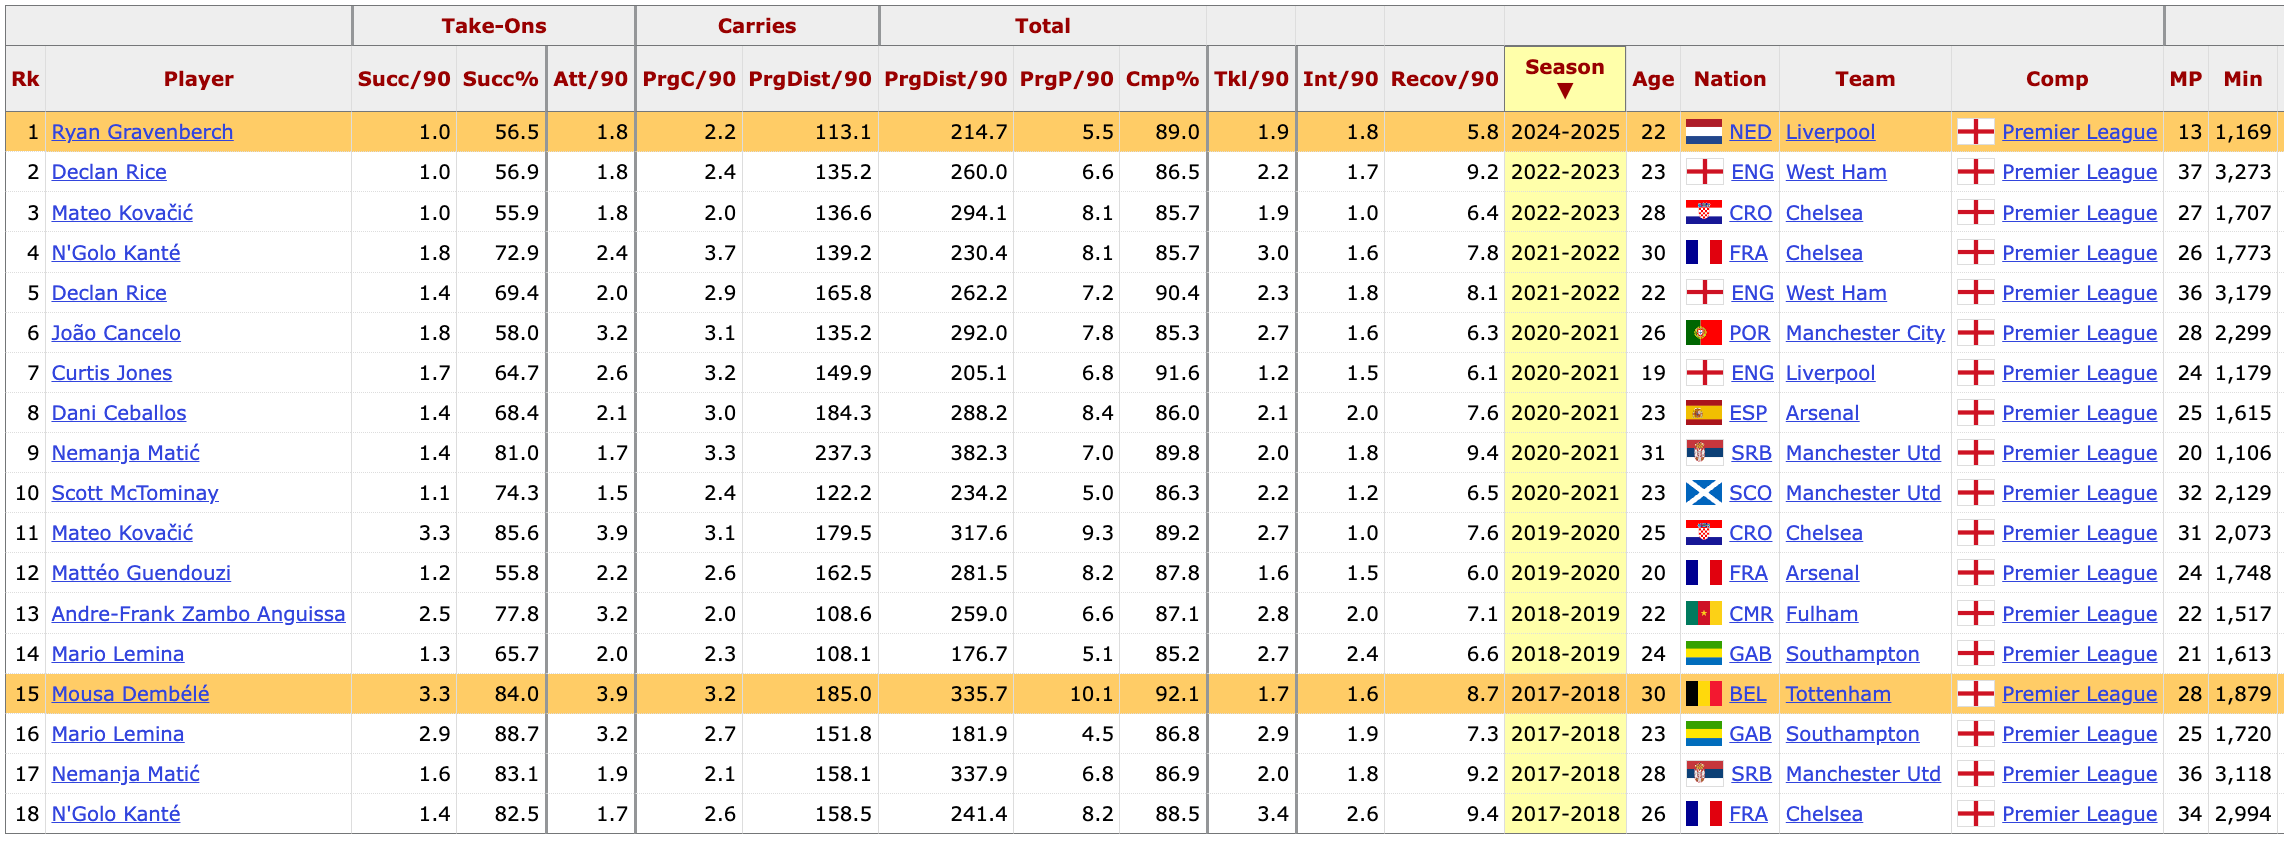The height and width of the screenshot is (842, 2284).
Task: Click the Premier League flag icon in Dani Ceballos row
Action: (x=1975, y=413)
